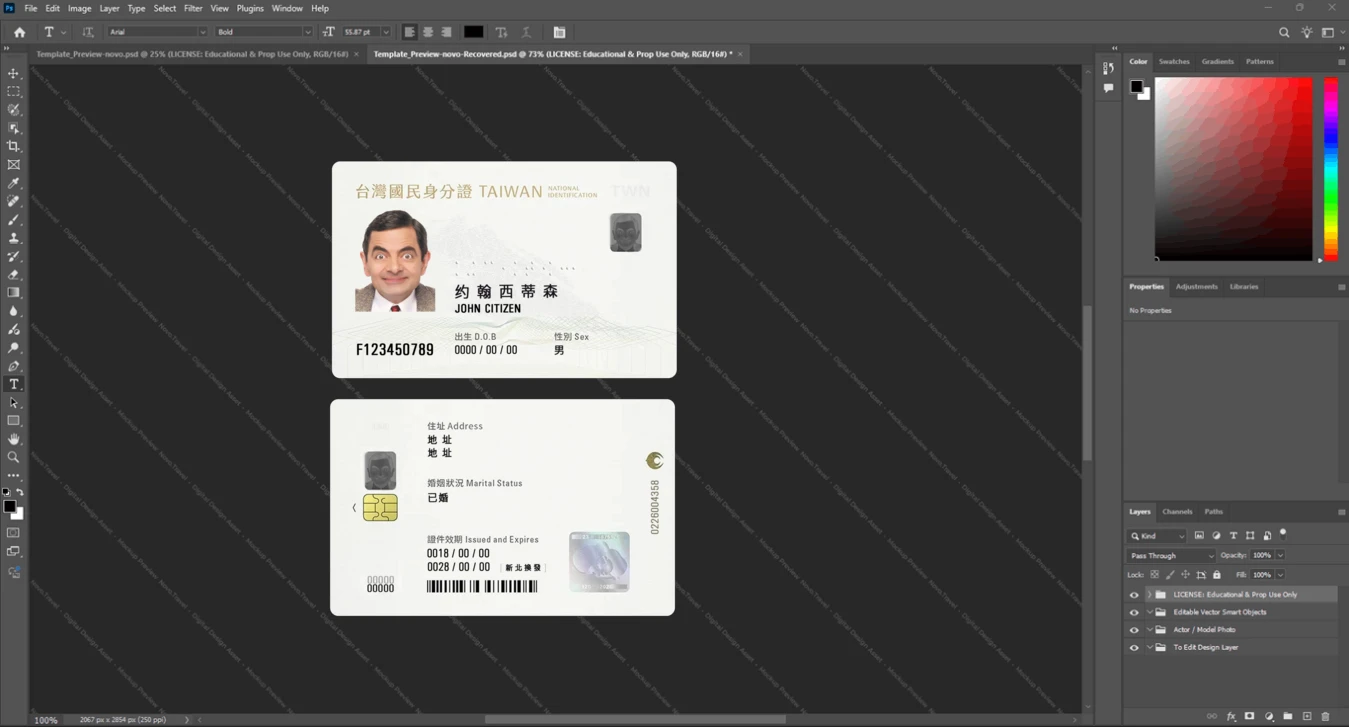Image resolution: width=1349 pixels, height=727 pixels.
Task: Select the Zoom tool
Action: click(14, 457)
